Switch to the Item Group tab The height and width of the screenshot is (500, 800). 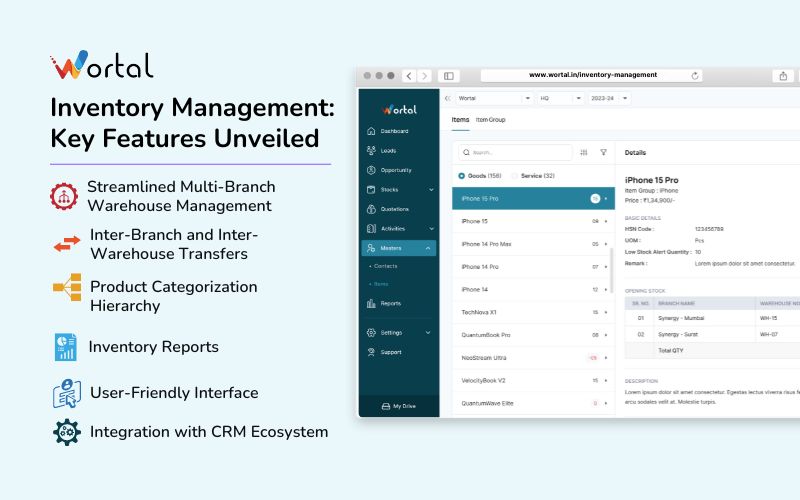click(x=490, y=120)
